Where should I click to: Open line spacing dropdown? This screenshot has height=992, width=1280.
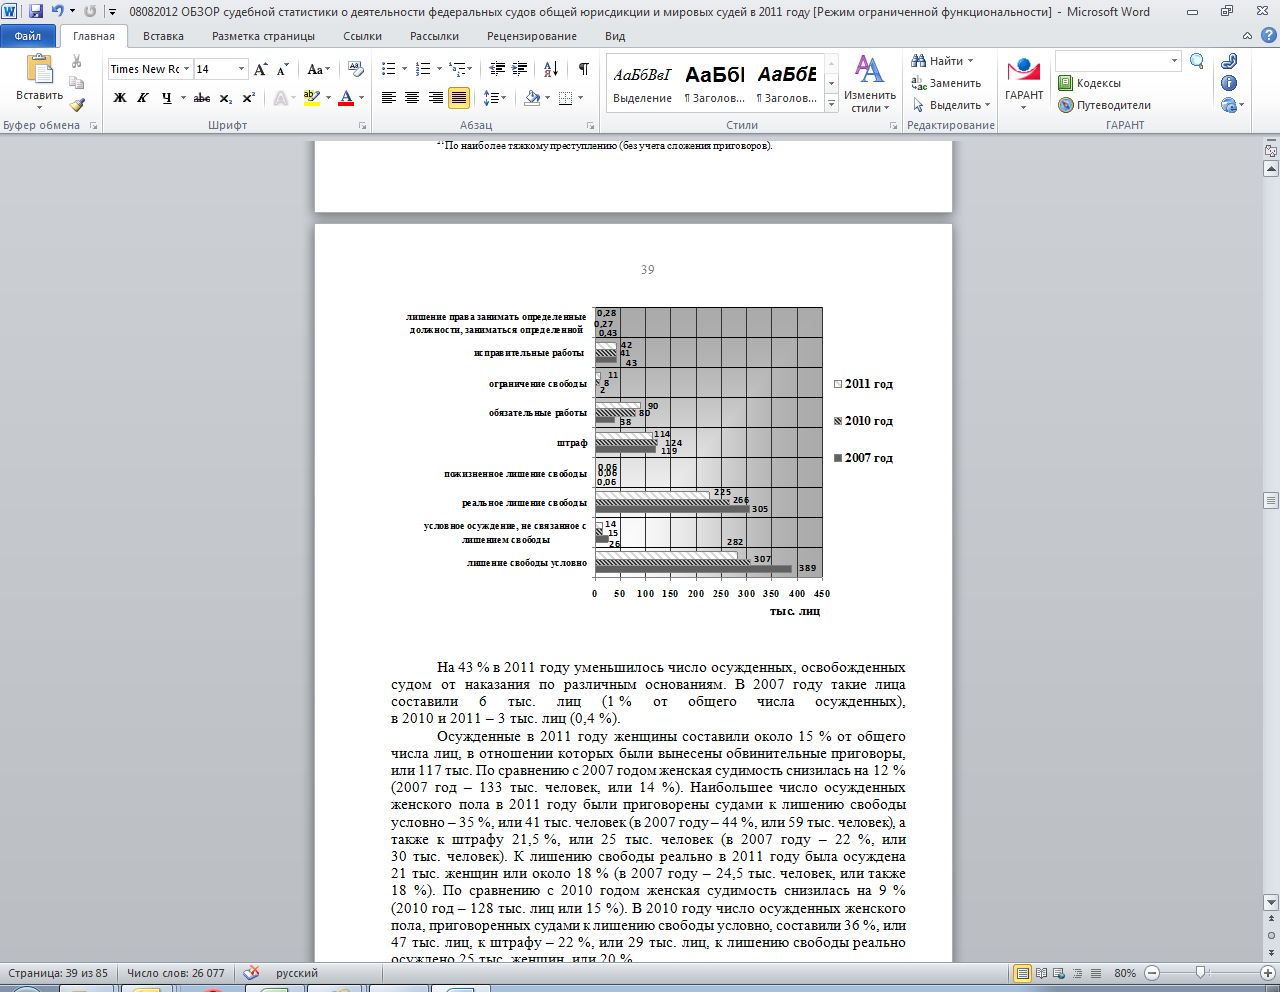coord(494,98)
